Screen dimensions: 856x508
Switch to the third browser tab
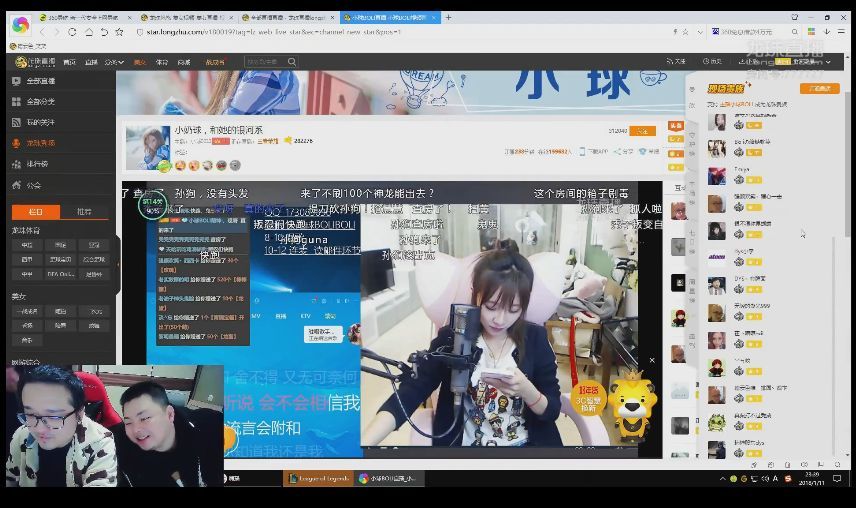tap(288, 17)
